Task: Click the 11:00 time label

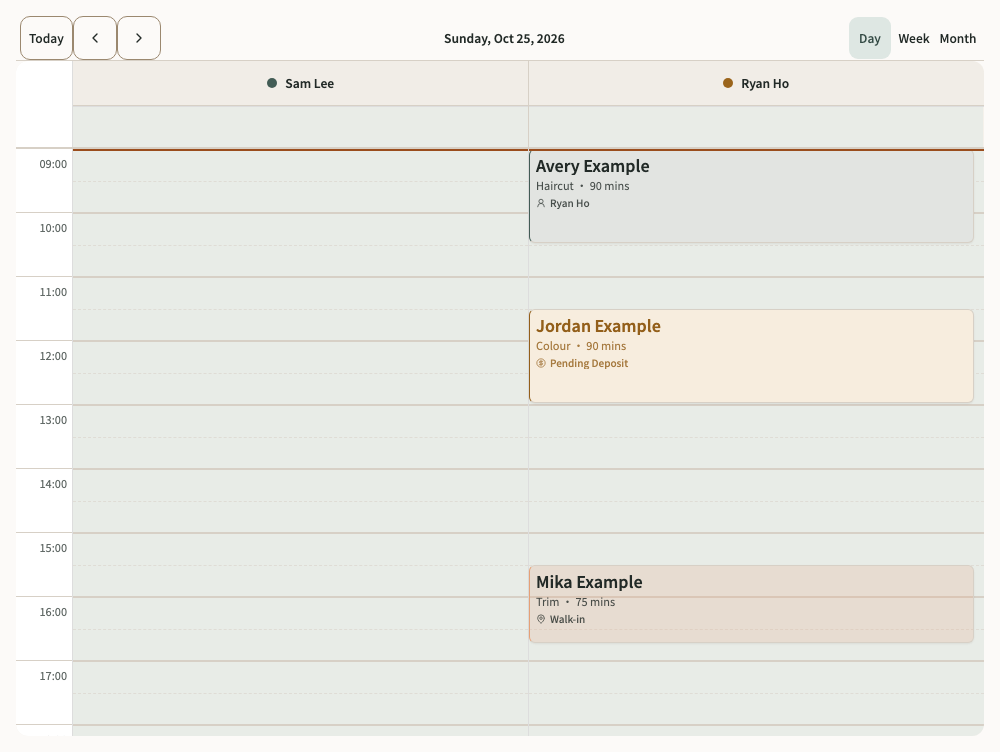Action: pos(53,292)
